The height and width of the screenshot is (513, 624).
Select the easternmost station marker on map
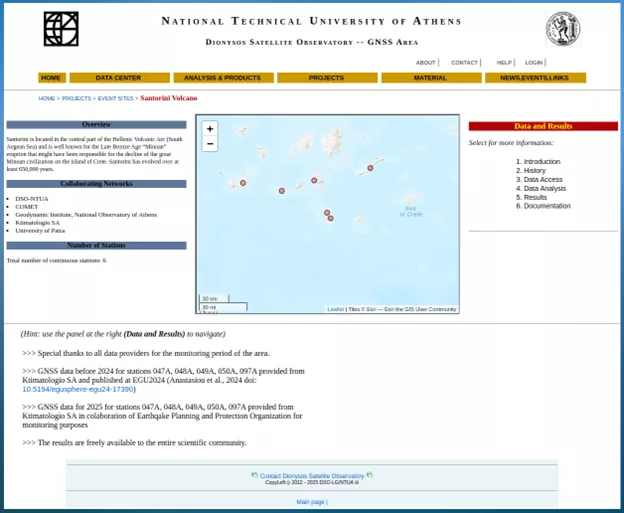tap(370, 168)
